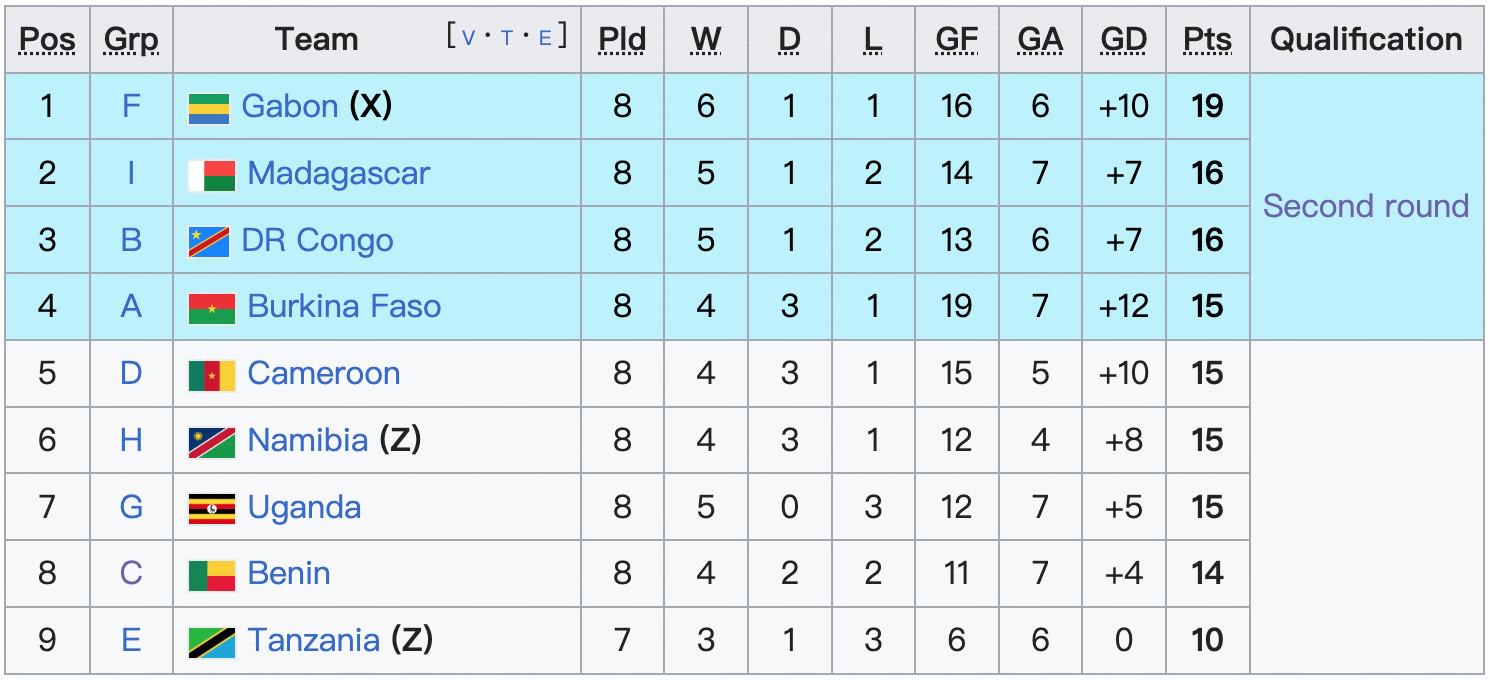Image resolution: width=1490 pixels, height=680 pixels.
Task: Open the Madagascar team link
Action: 338,173
